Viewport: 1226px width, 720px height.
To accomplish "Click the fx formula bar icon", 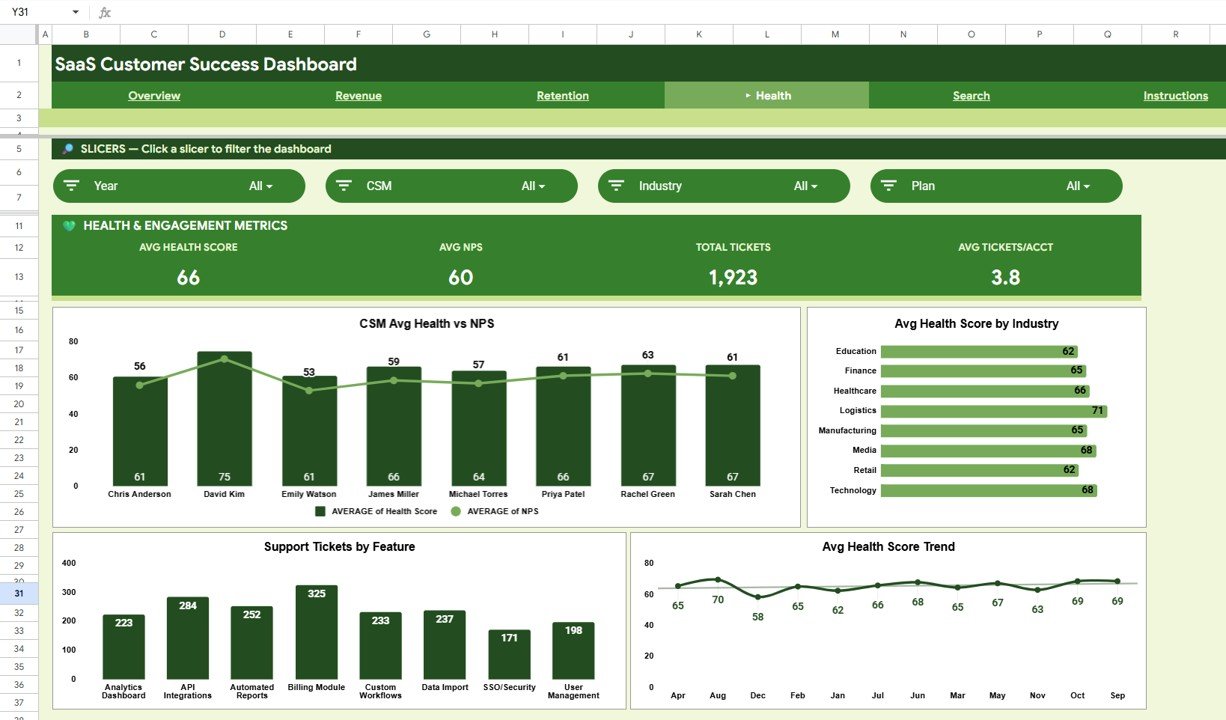I will pyautogui.click(x=104, y=12).
